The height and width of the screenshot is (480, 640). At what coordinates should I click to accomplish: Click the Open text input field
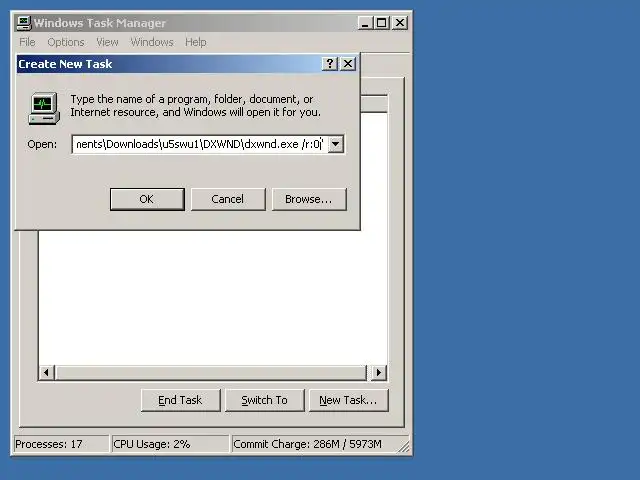coord(200,144)
